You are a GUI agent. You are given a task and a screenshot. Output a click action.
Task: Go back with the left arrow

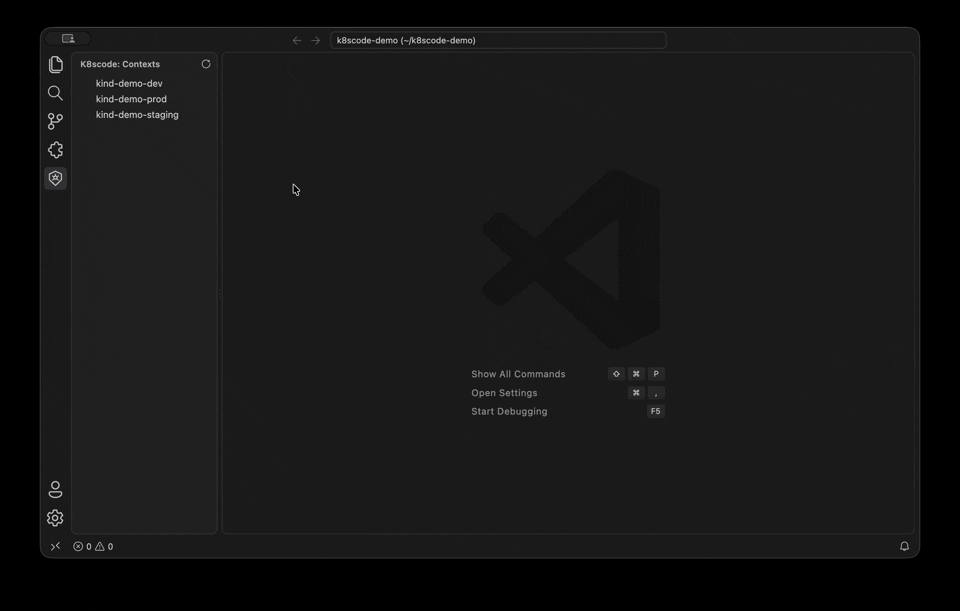[297, 40]
